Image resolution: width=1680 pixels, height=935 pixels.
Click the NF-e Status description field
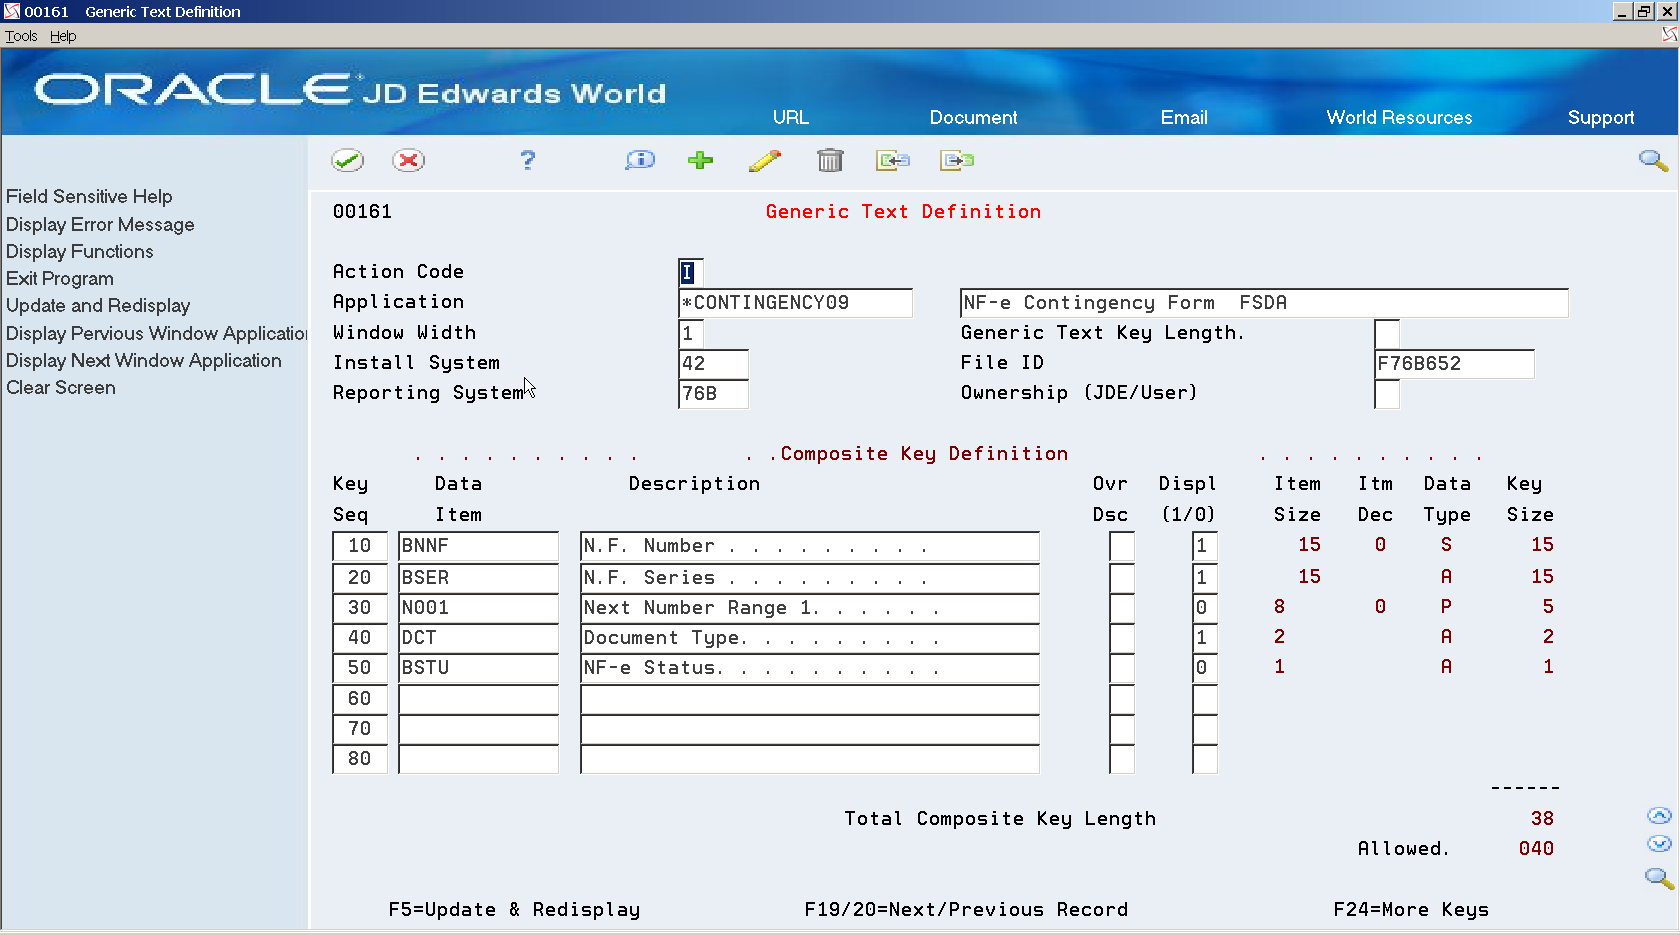(x=810, y=668)
